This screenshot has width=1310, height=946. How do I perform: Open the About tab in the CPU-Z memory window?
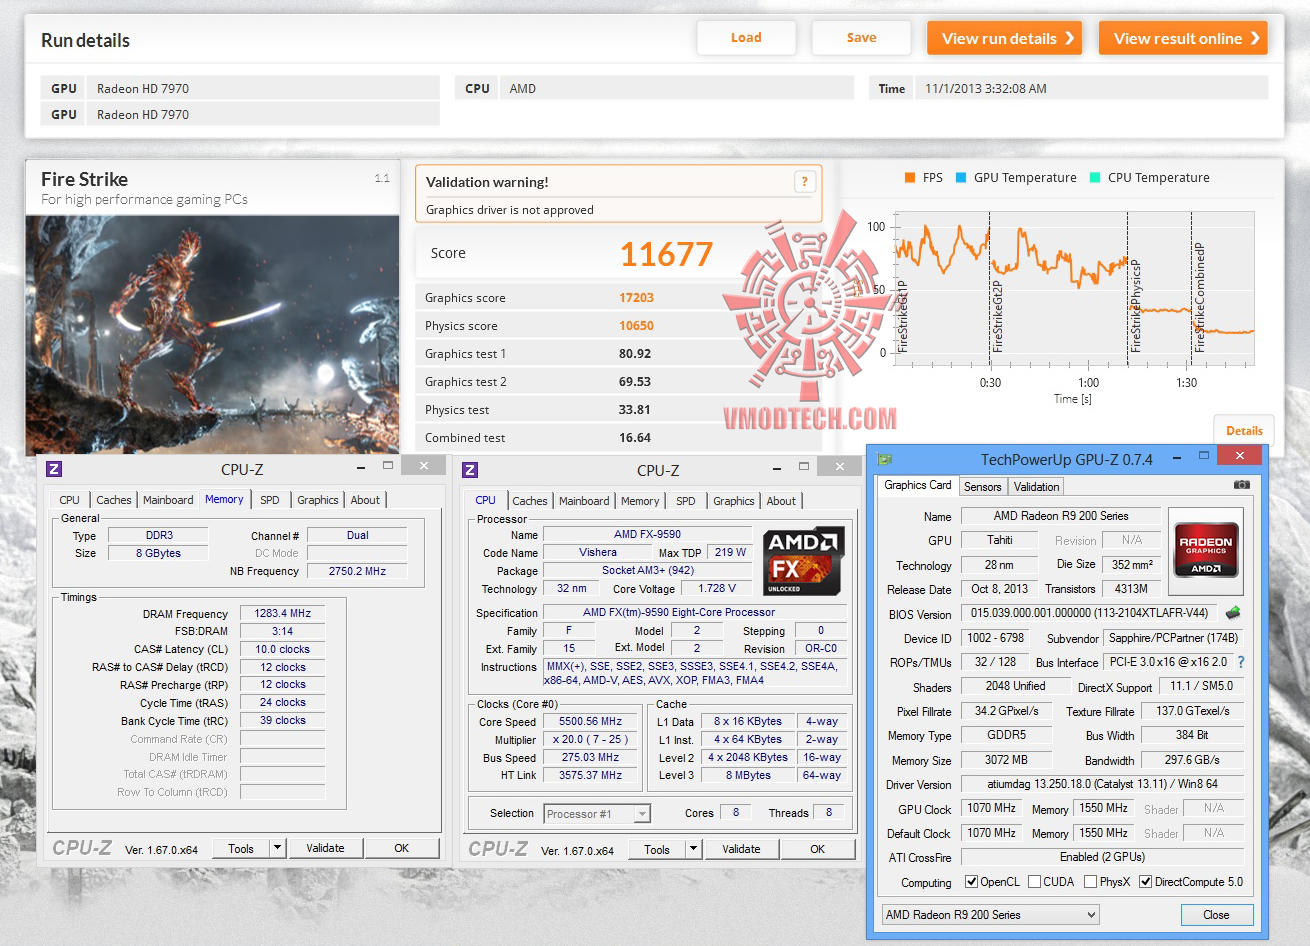pyautogui.click(x=365, y=500)
